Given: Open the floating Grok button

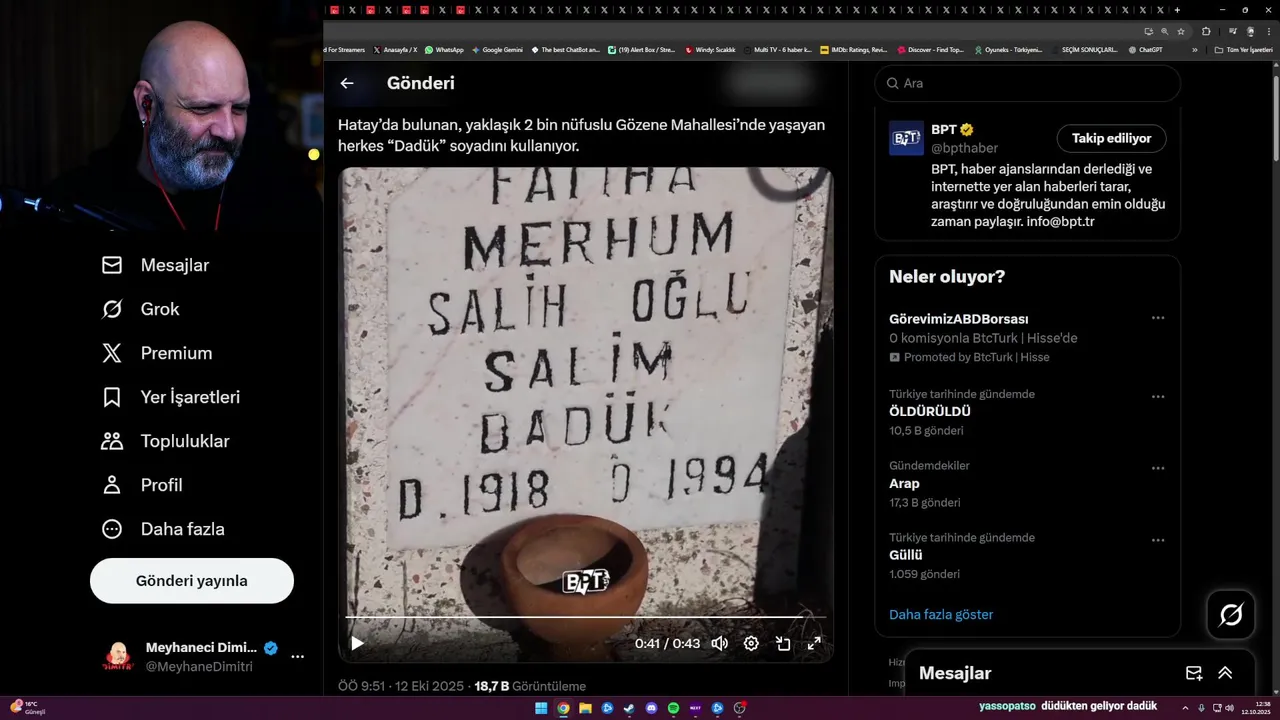Looking at the screenshot, I should pyautogui.click(x=1231, y=615).
